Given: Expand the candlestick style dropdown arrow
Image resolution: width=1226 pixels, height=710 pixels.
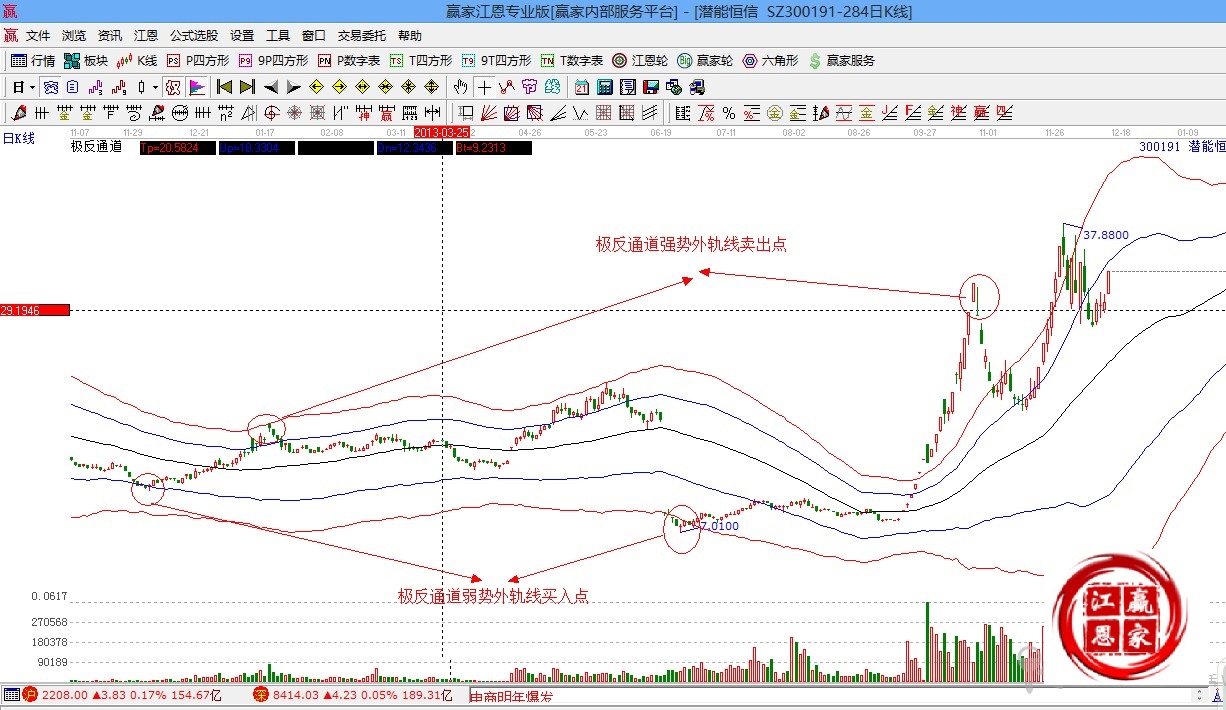Looking at the screenshot, I should (154, 87).
